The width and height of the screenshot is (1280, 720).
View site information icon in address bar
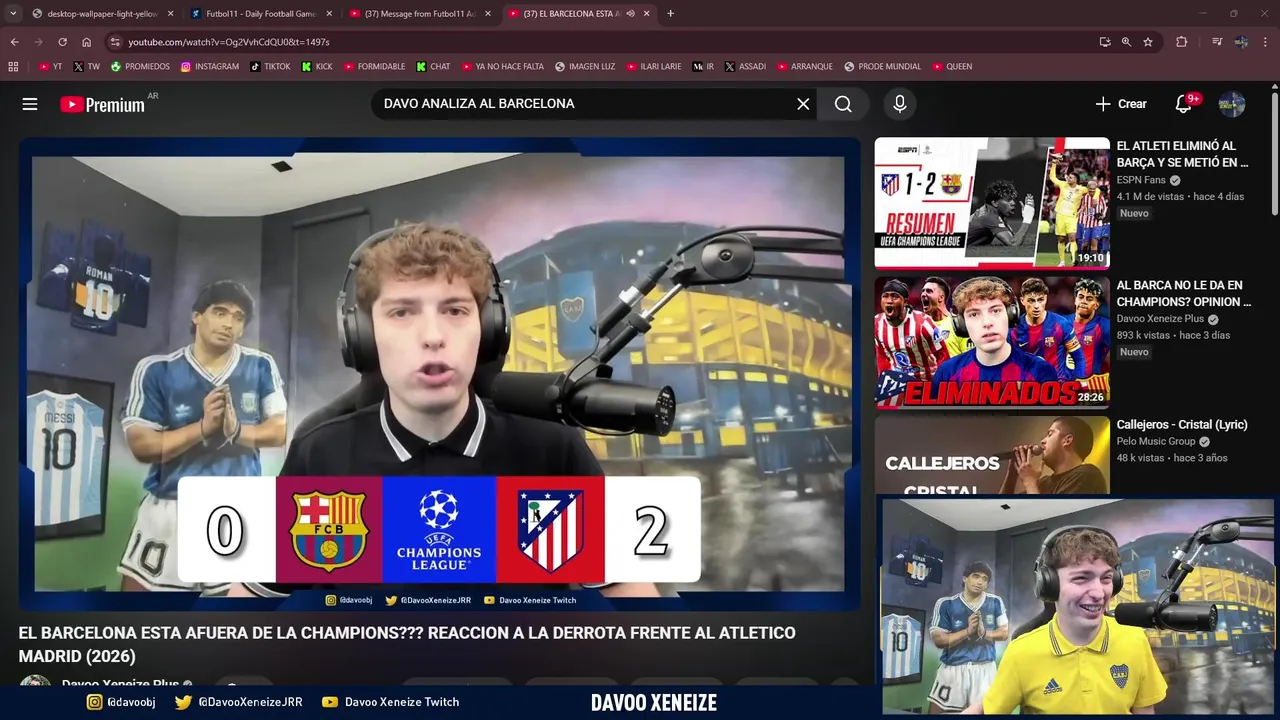pyautogui.click(x=115, y=42)
